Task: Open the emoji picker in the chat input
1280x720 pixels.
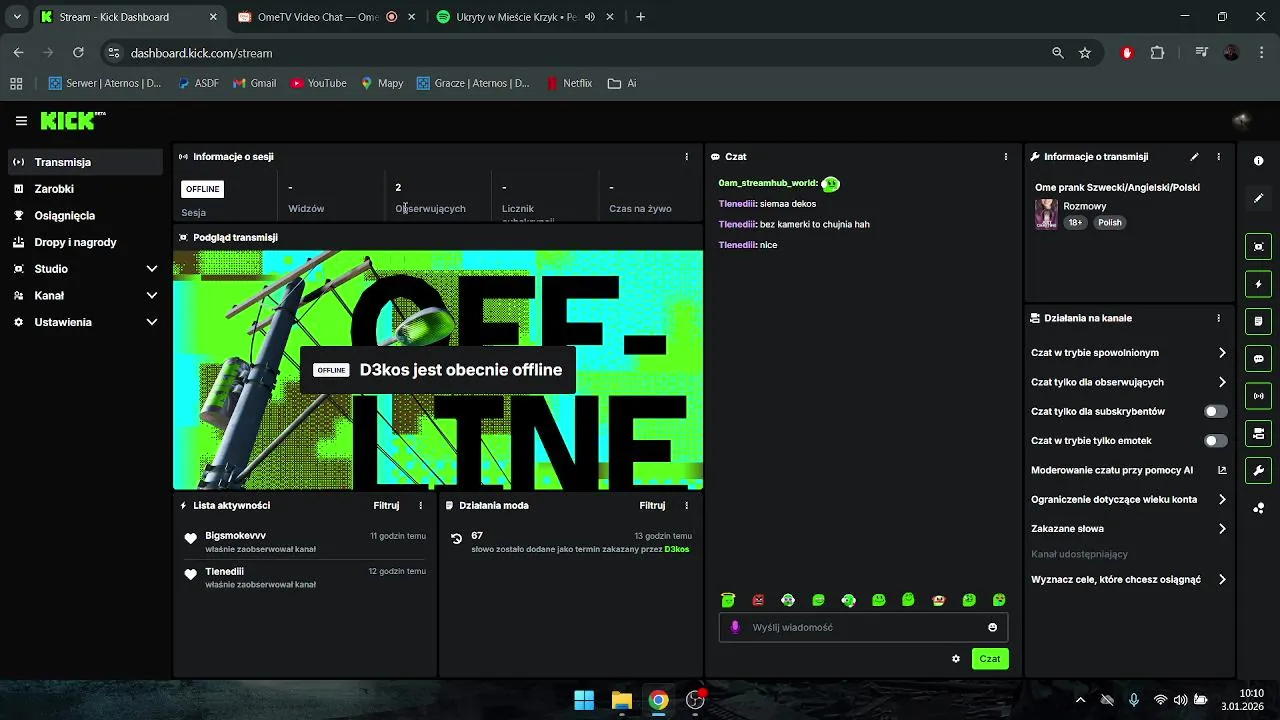Action: coord(992,627)
